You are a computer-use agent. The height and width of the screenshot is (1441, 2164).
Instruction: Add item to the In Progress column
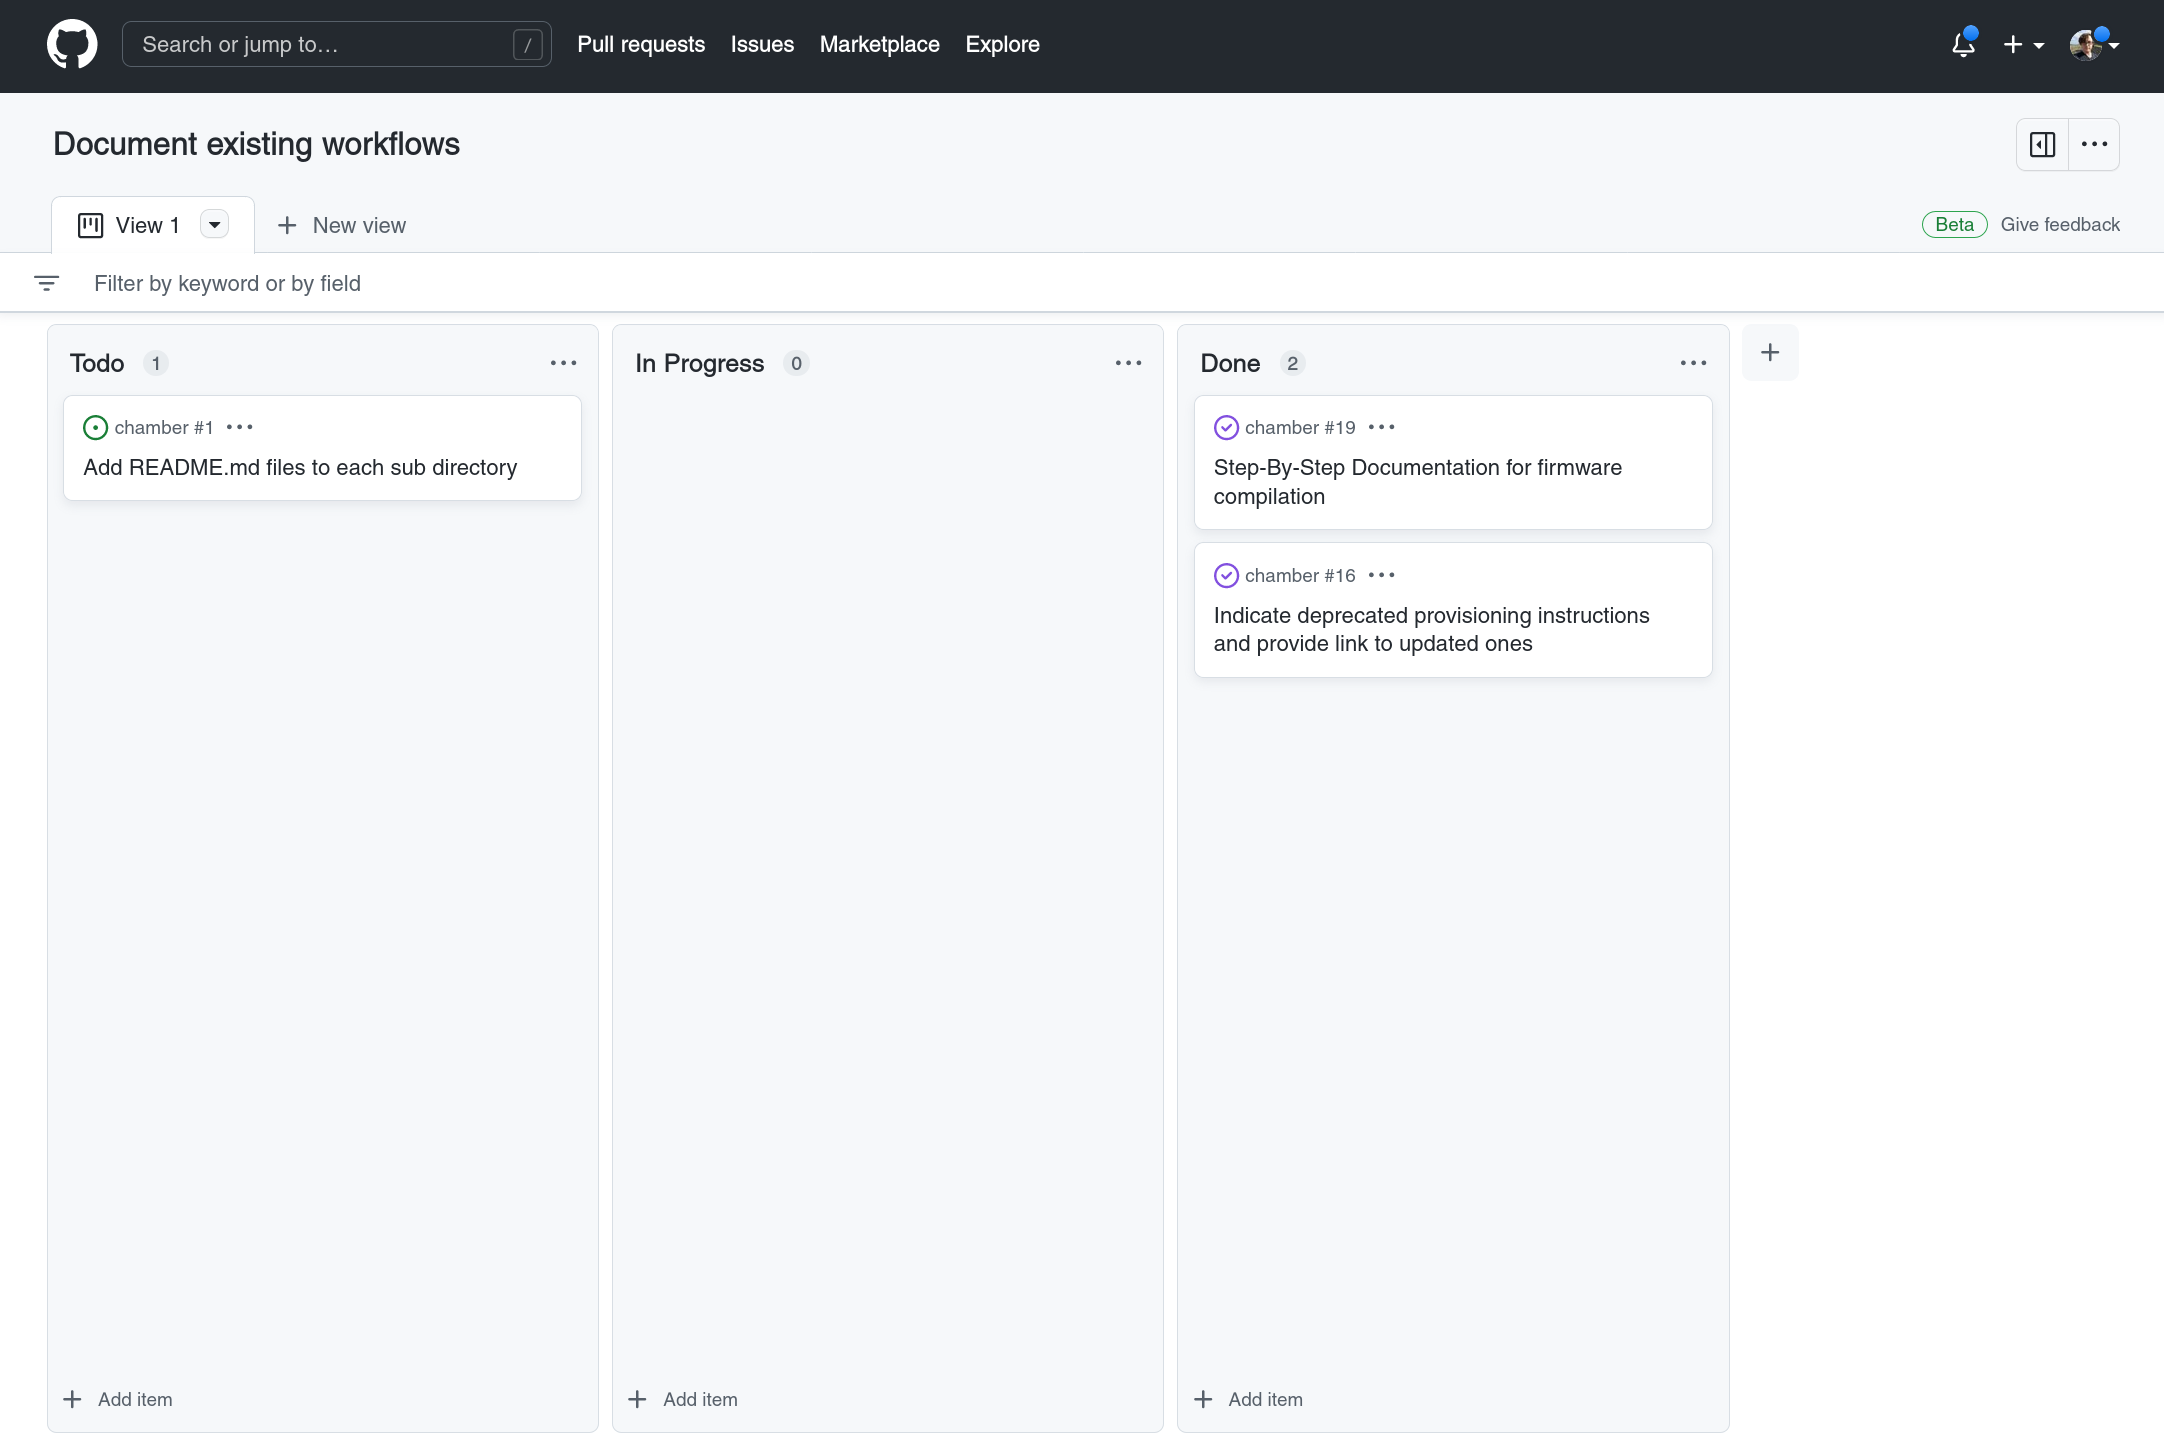(683, 1399)
